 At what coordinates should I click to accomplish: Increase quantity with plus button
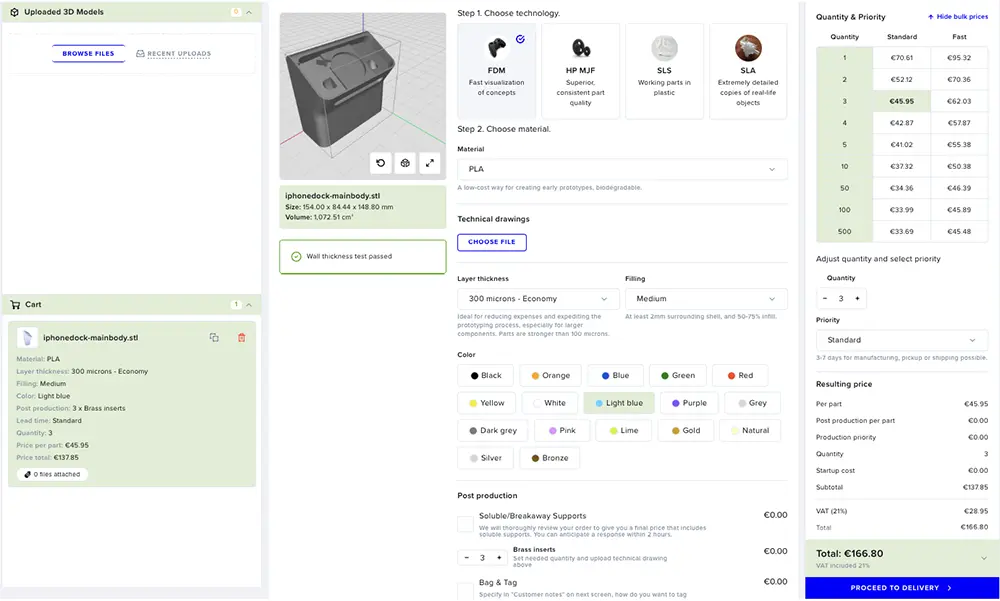tap(857, 299)
